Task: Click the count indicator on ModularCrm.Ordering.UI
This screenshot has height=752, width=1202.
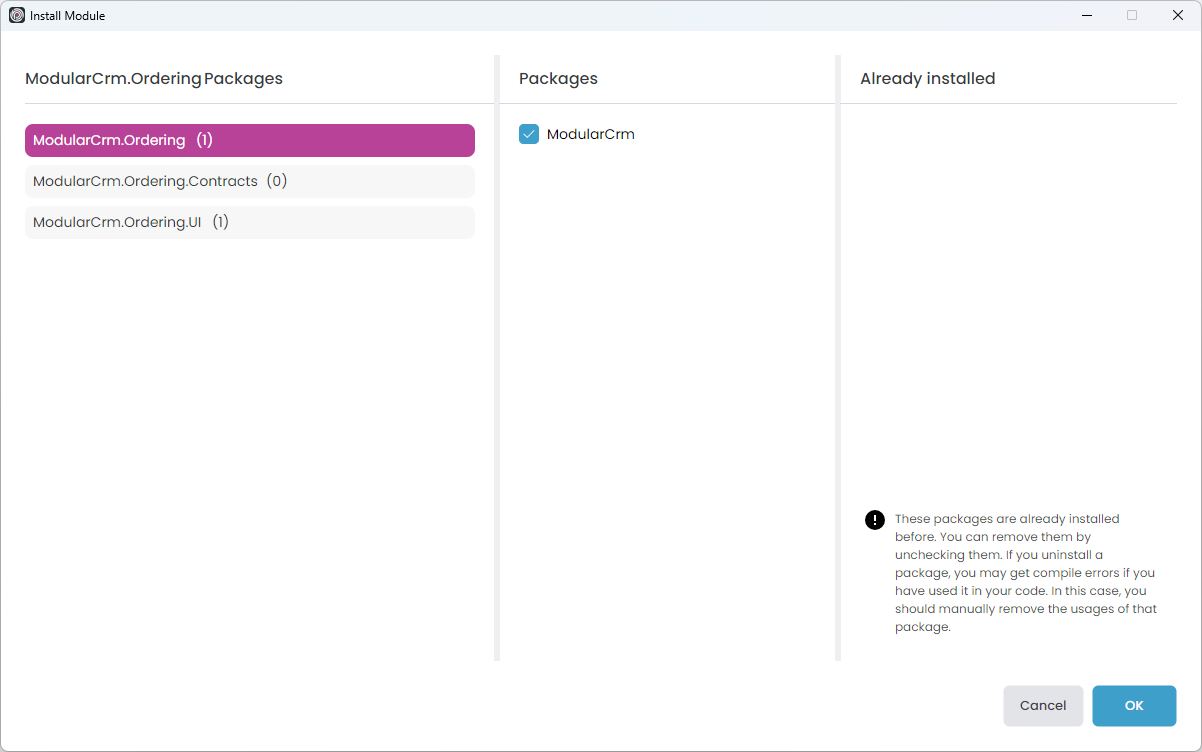Action: (x=220, y=221)
